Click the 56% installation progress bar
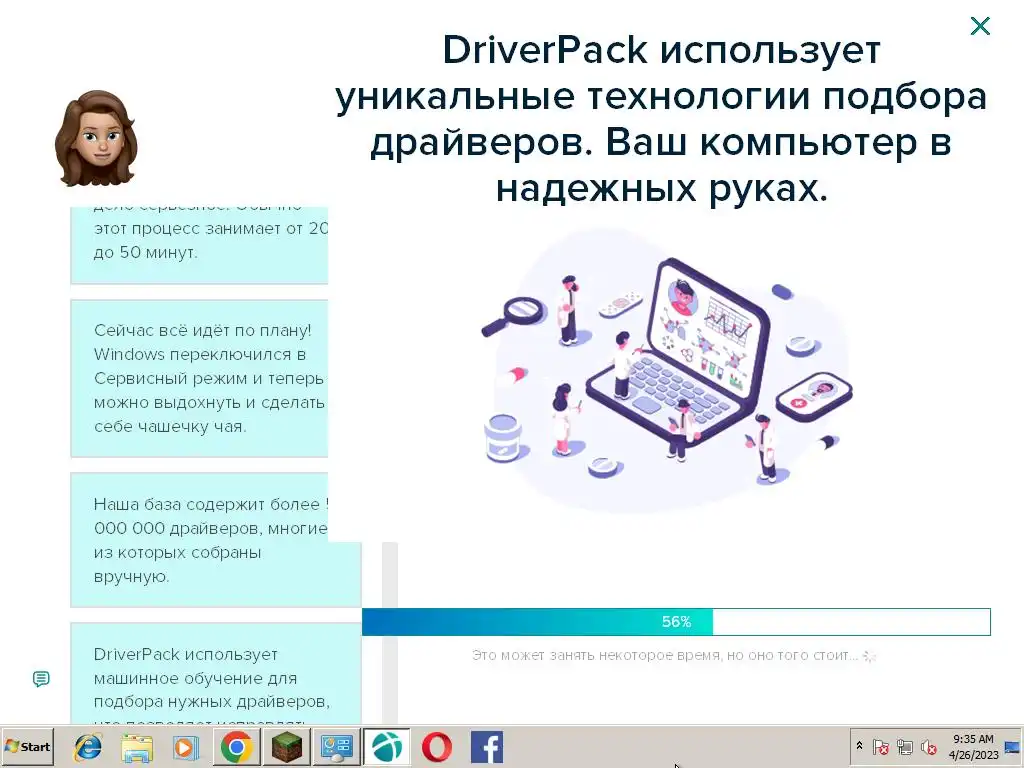 pyautogui.click(x=676, y=622)
